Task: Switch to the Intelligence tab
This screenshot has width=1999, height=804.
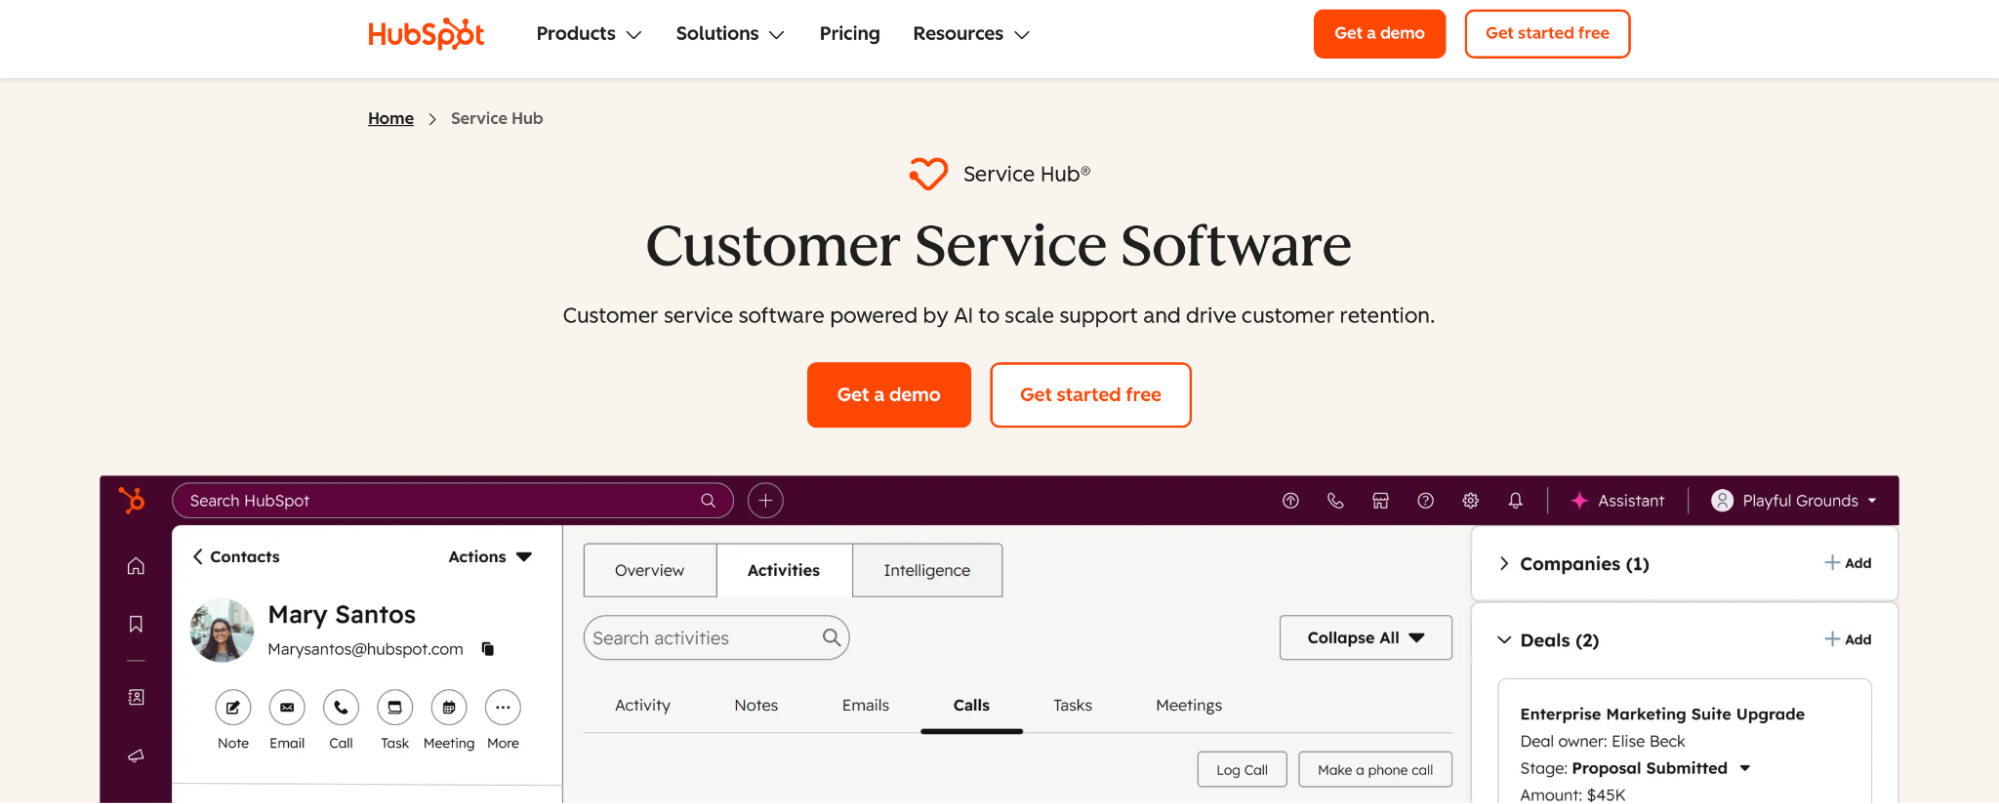Action: tap(927, 570)
